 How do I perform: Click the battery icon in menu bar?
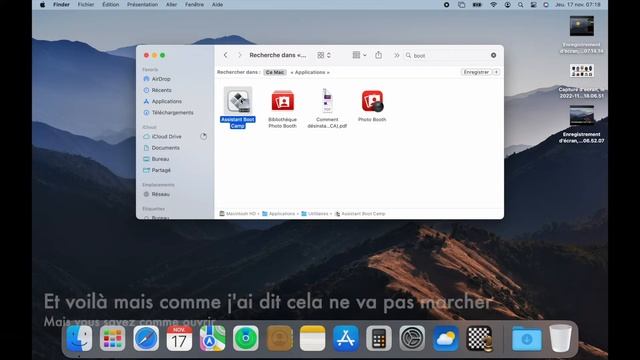point(477,4)
